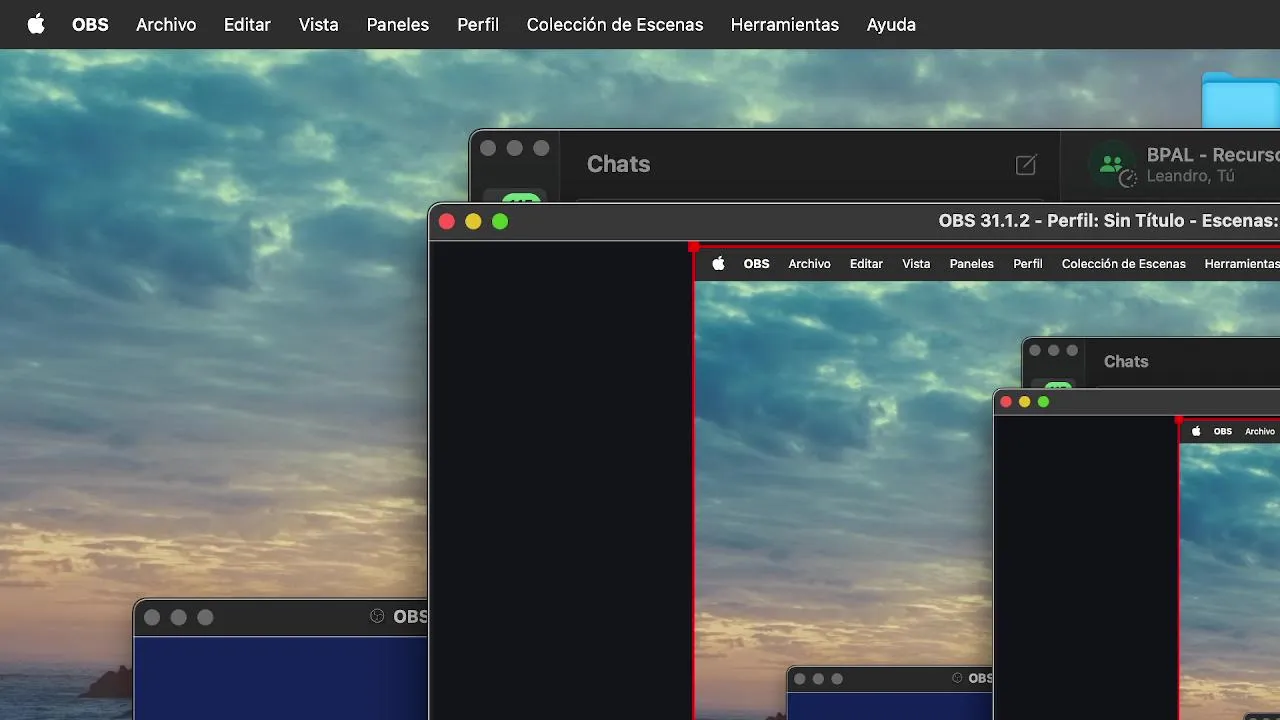Open the Herramientas menu in the top menu bar
The height and width of the screenshot is (720, 1280).
click(x=785, y=24)
